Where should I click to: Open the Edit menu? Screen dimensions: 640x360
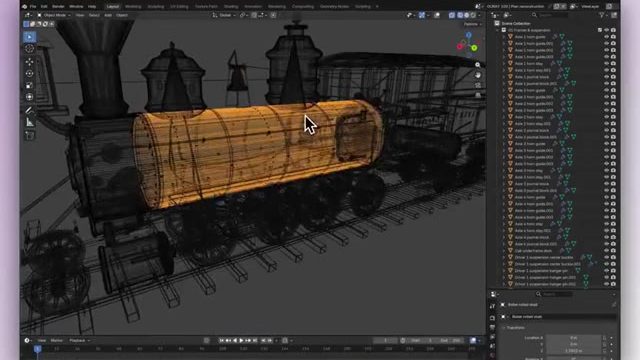(44, 7)
